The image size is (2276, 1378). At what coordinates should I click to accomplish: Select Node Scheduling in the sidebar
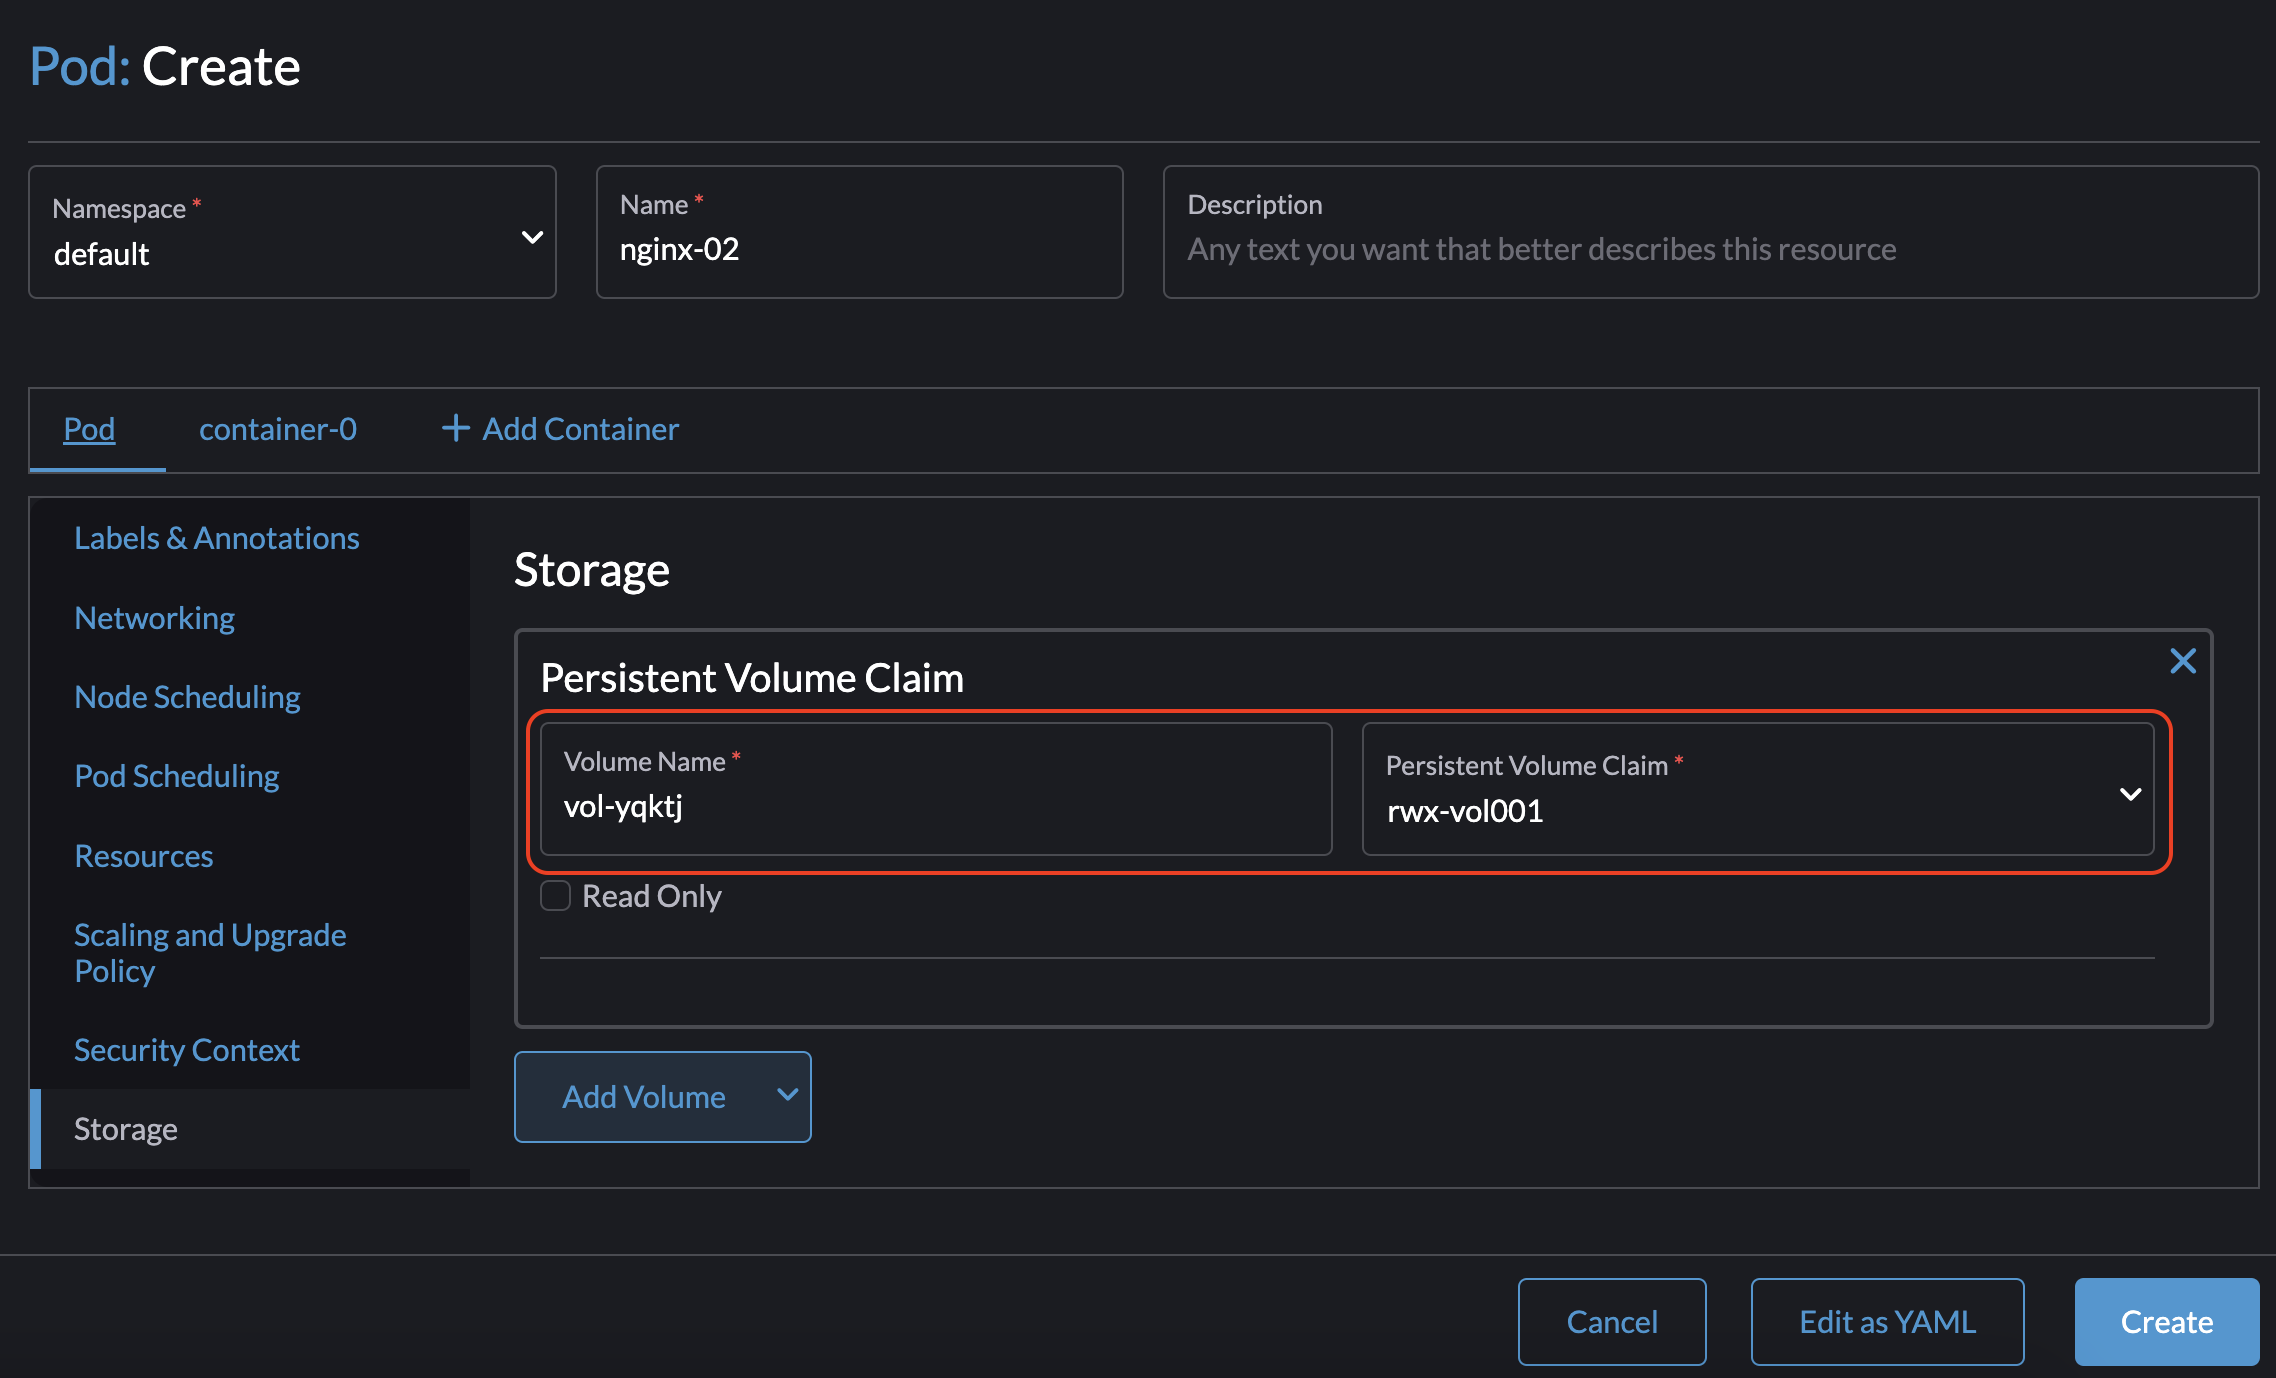coord(187,696)
